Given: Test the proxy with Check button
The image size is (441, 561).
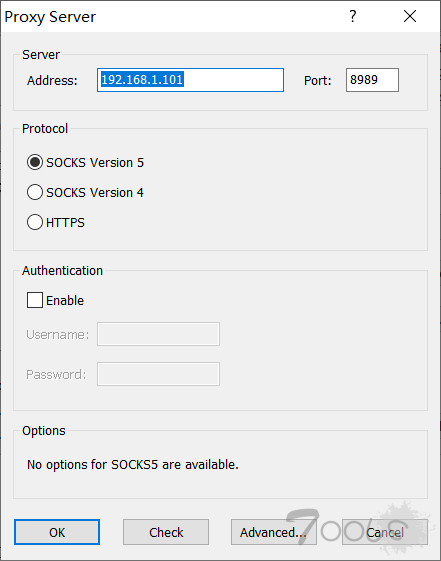Looking at the screenshot, I should 166,532.
